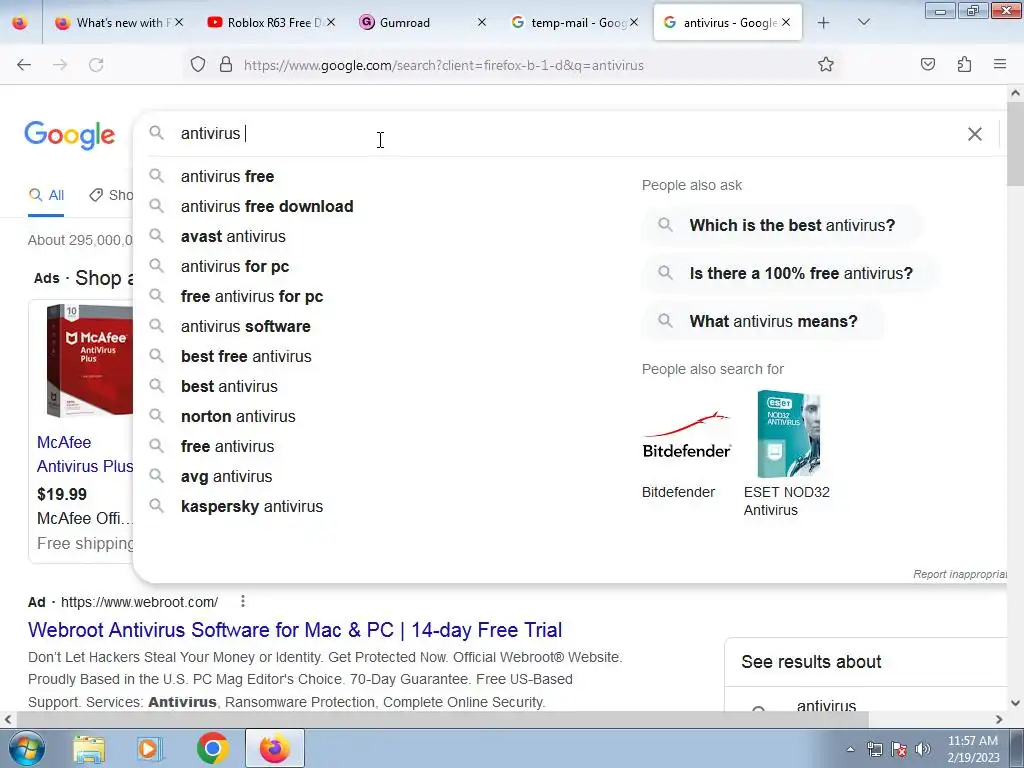Click the horizontal scrollbar right arrow
This screenshot has width=1024, height=768.
[999, 719]
